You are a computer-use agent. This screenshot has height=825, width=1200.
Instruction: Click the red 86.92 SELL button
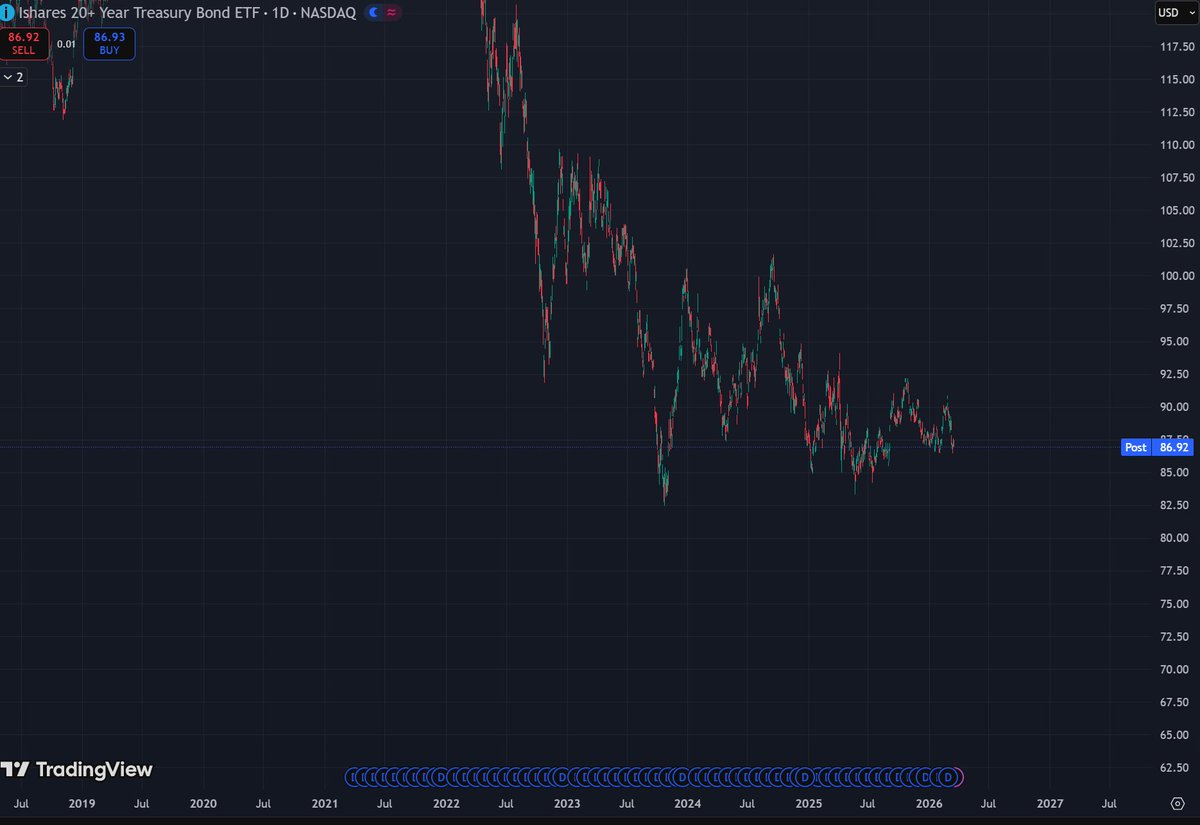click(24, 43)
